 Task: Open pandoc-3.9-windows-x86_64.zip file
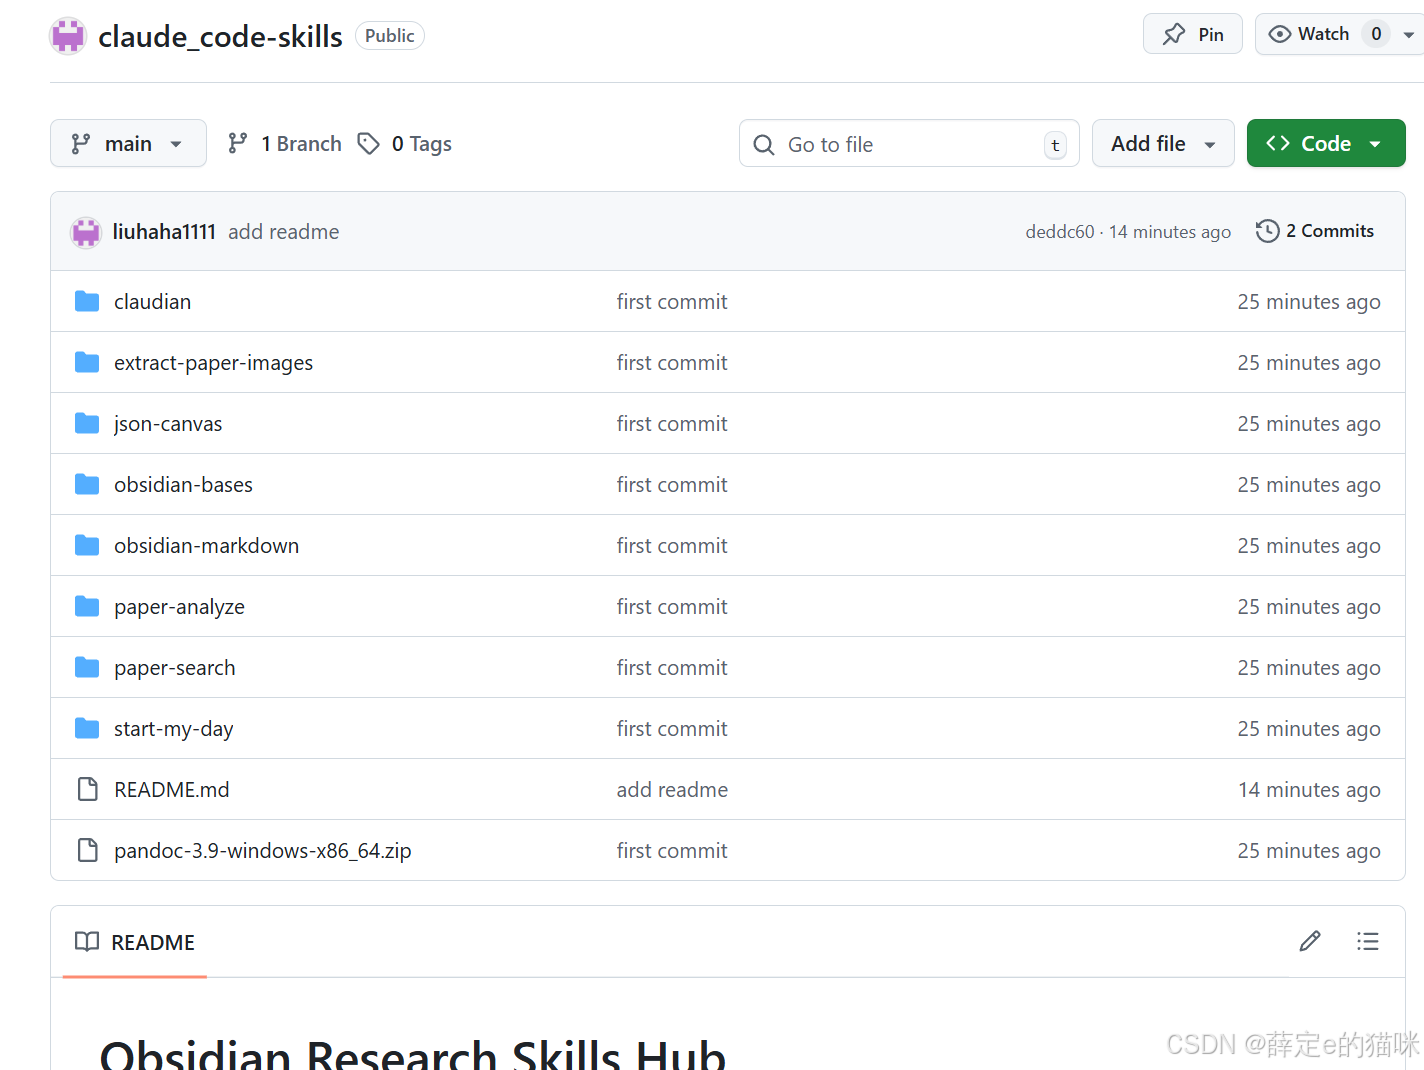(263, 851)
